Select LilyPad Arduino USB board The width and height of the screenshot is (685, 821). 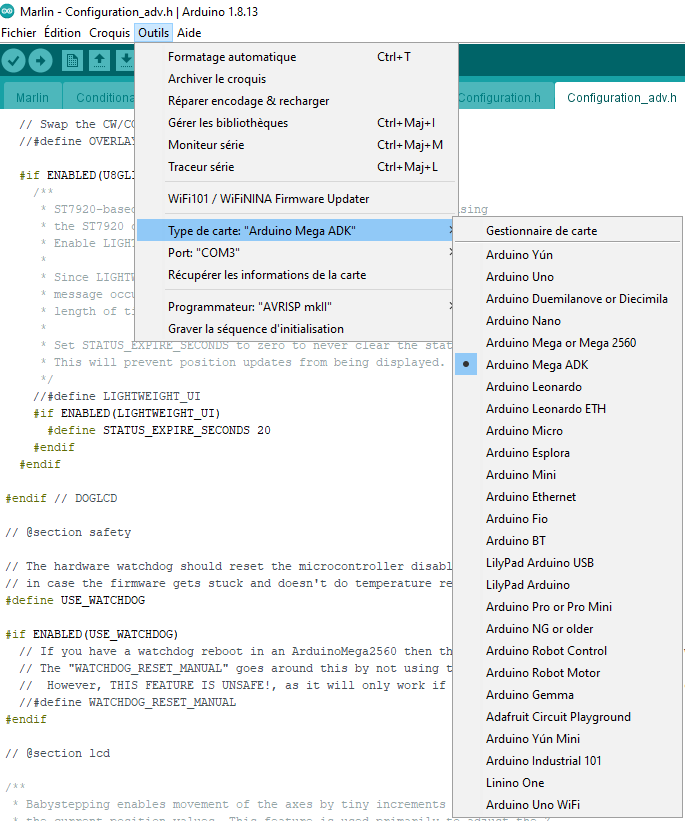tap(568, 563)
